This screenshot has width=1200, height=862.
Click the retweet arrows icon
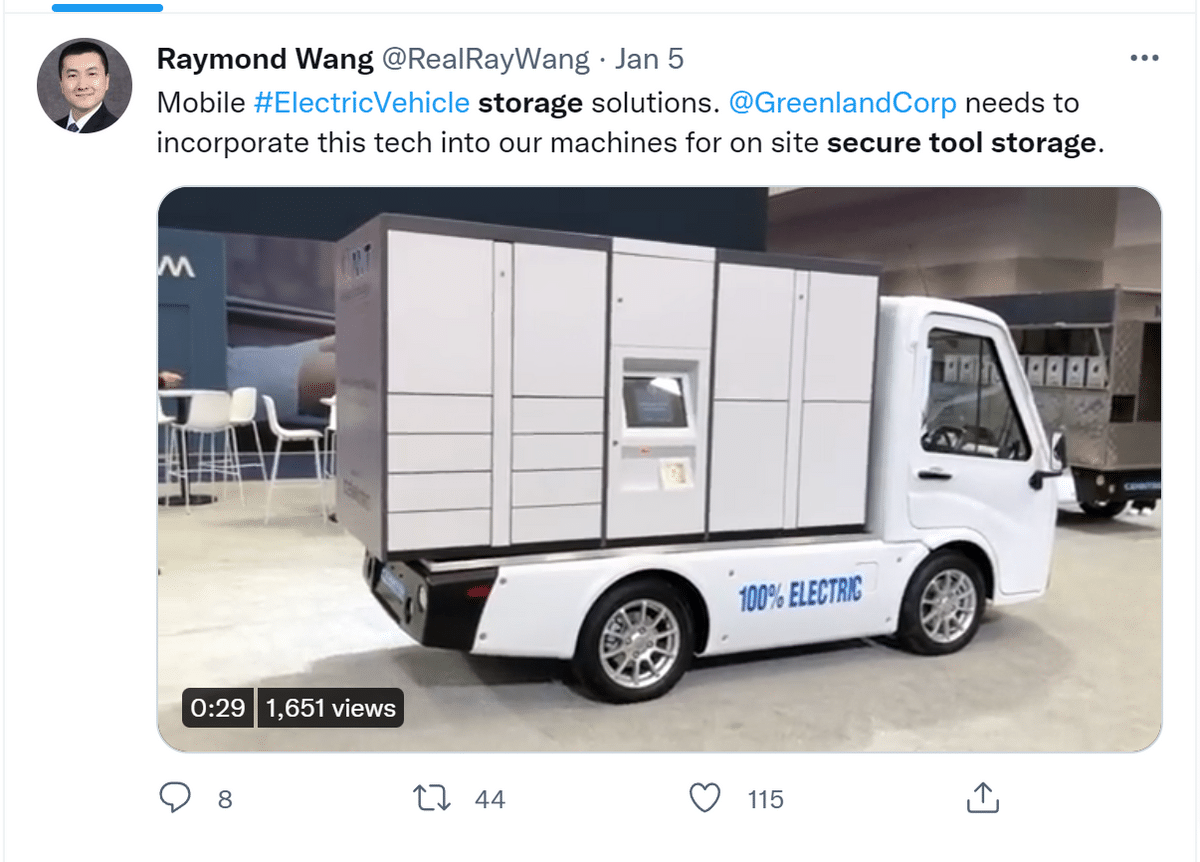point(432,798)
